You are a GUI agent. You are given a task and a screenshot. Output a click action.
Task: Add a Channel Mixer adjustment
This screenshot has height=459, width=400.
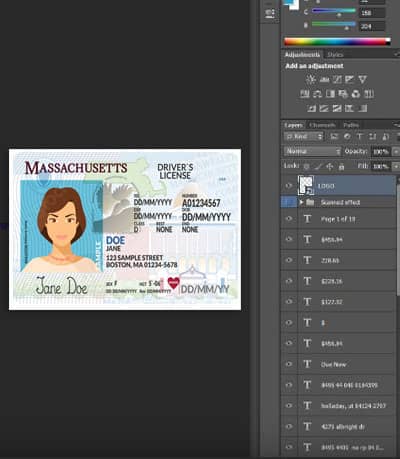356,94
